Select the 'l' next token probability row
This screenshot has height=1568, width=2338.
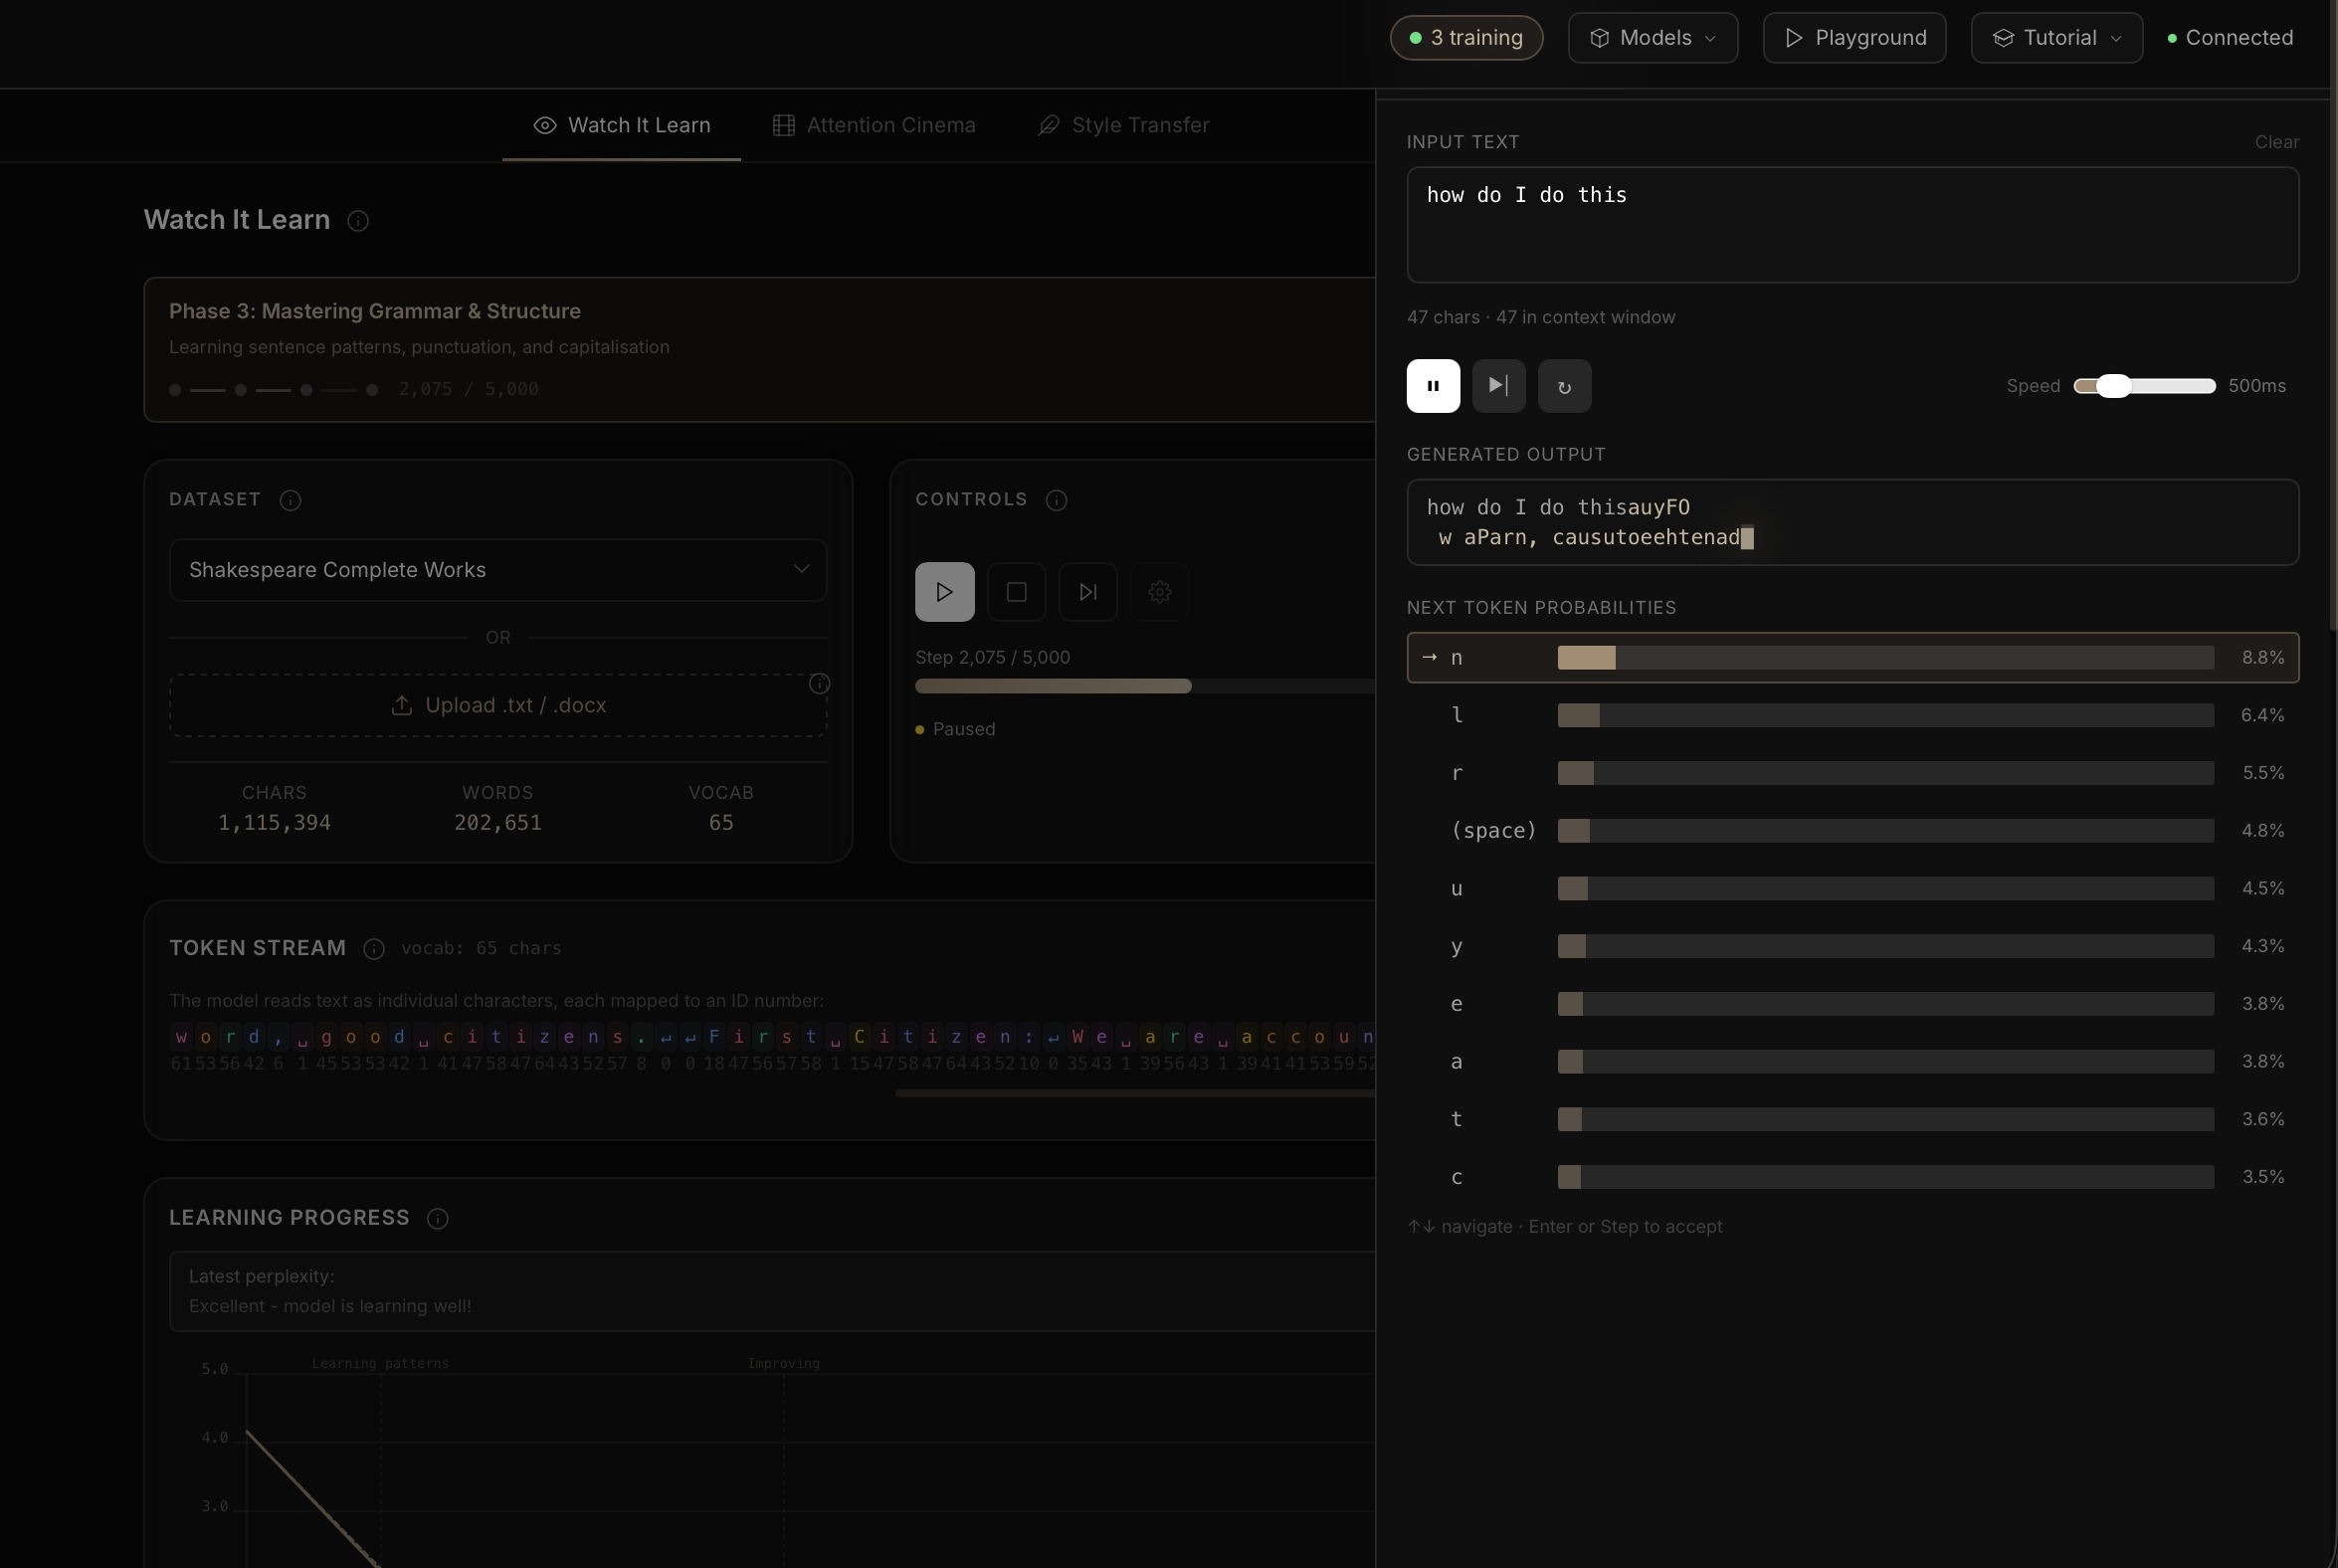[1851, 715]
